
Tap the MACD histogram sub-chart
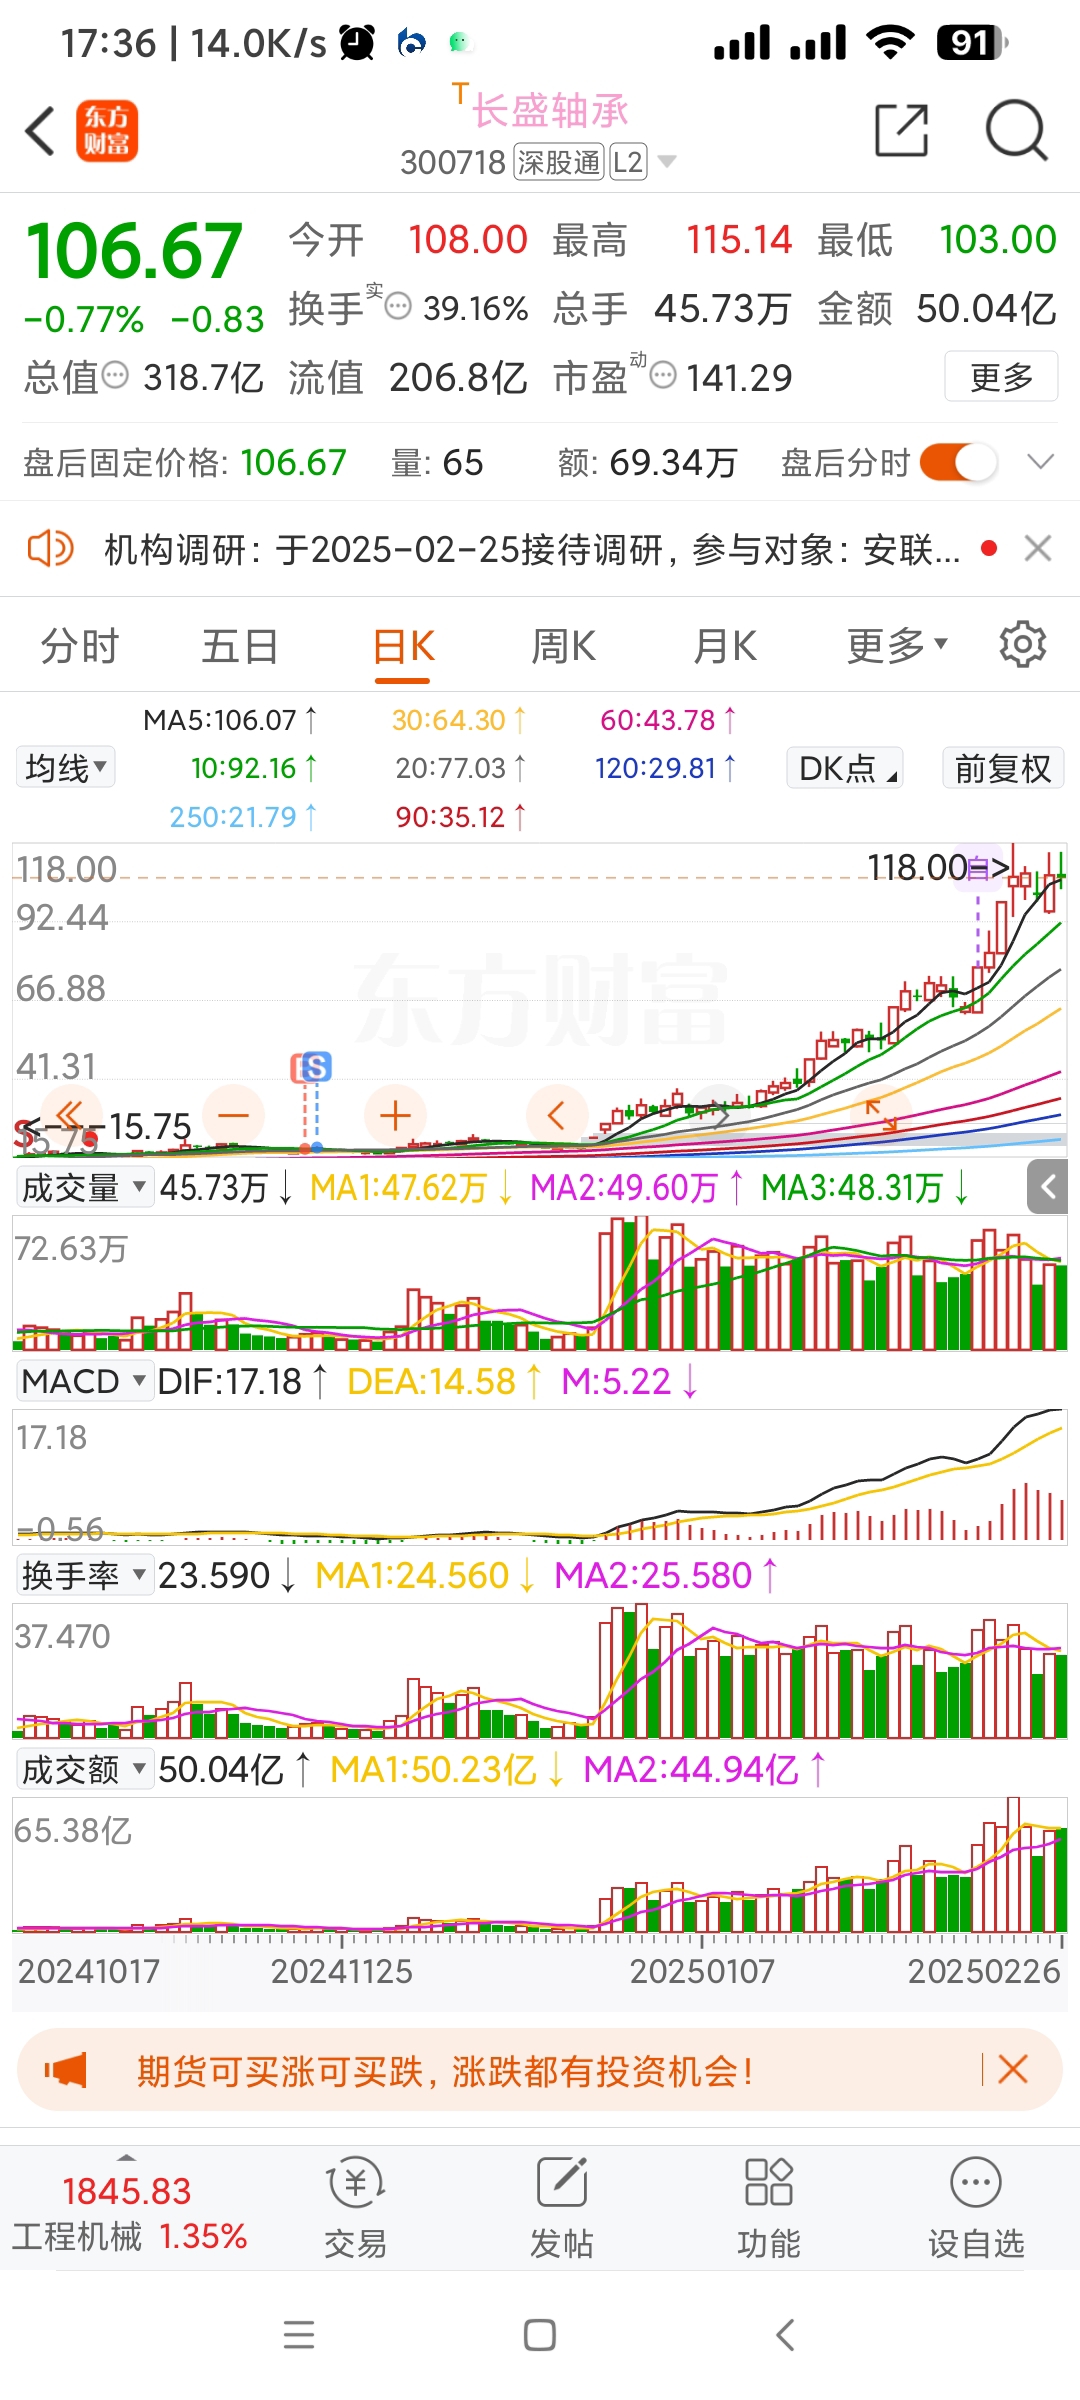click(540, 1476)
